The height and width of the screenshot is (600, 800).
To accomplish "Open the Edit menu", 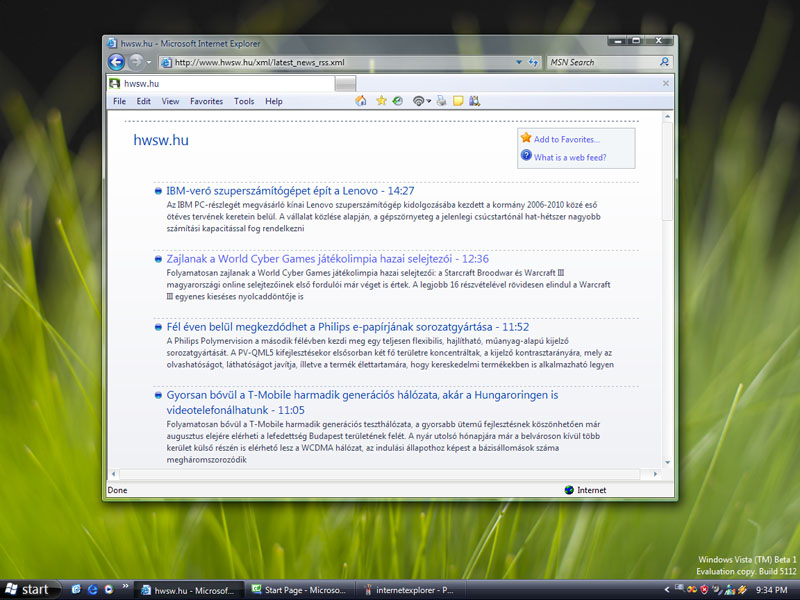I will click(143, 101).
